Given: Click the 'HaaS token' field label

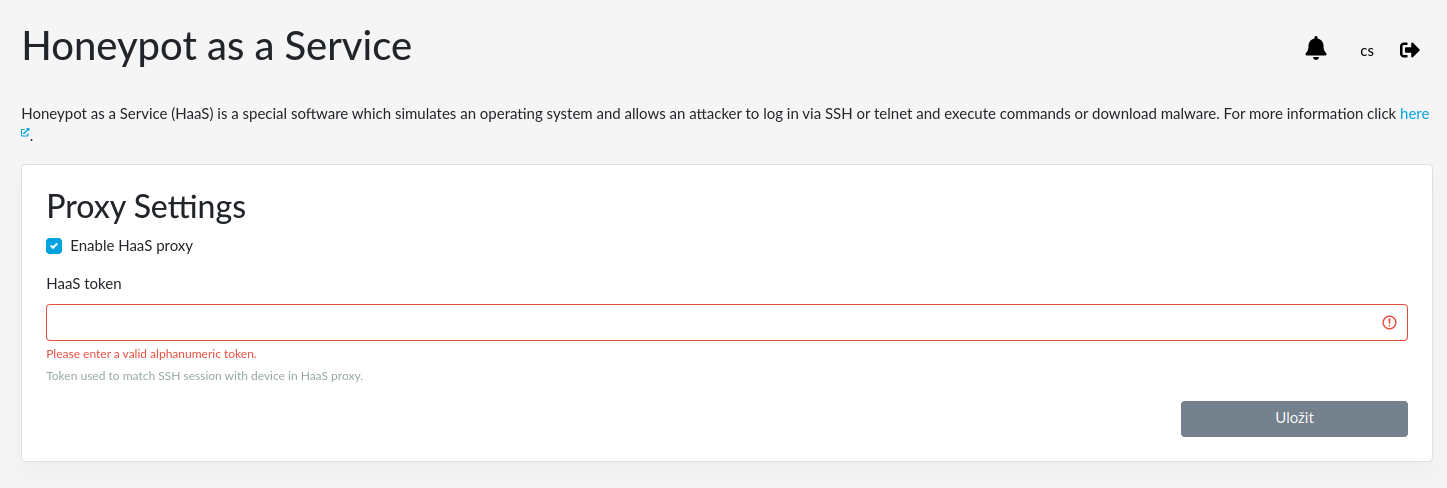Looking at the screenshot, I should click(84, 283).
